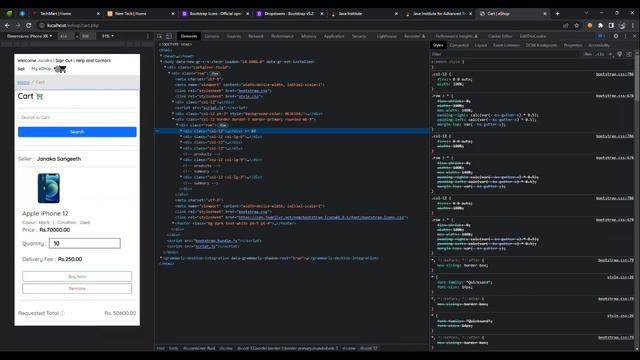Switch to Java Institute browser tab
This screenshot has width=640, height=360.
click(x=364, y=13)
